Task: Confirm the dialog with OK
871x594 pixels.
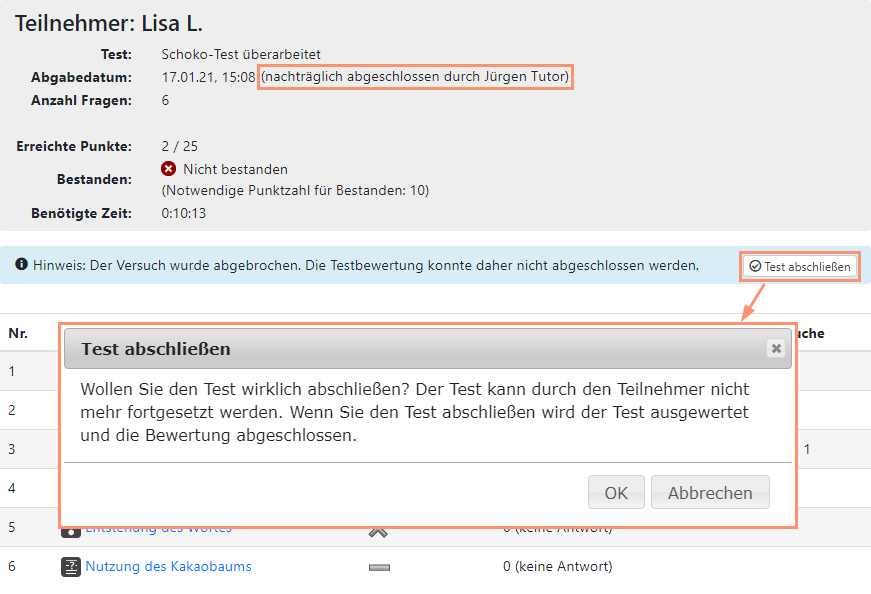Action: [x=615, y=492]
